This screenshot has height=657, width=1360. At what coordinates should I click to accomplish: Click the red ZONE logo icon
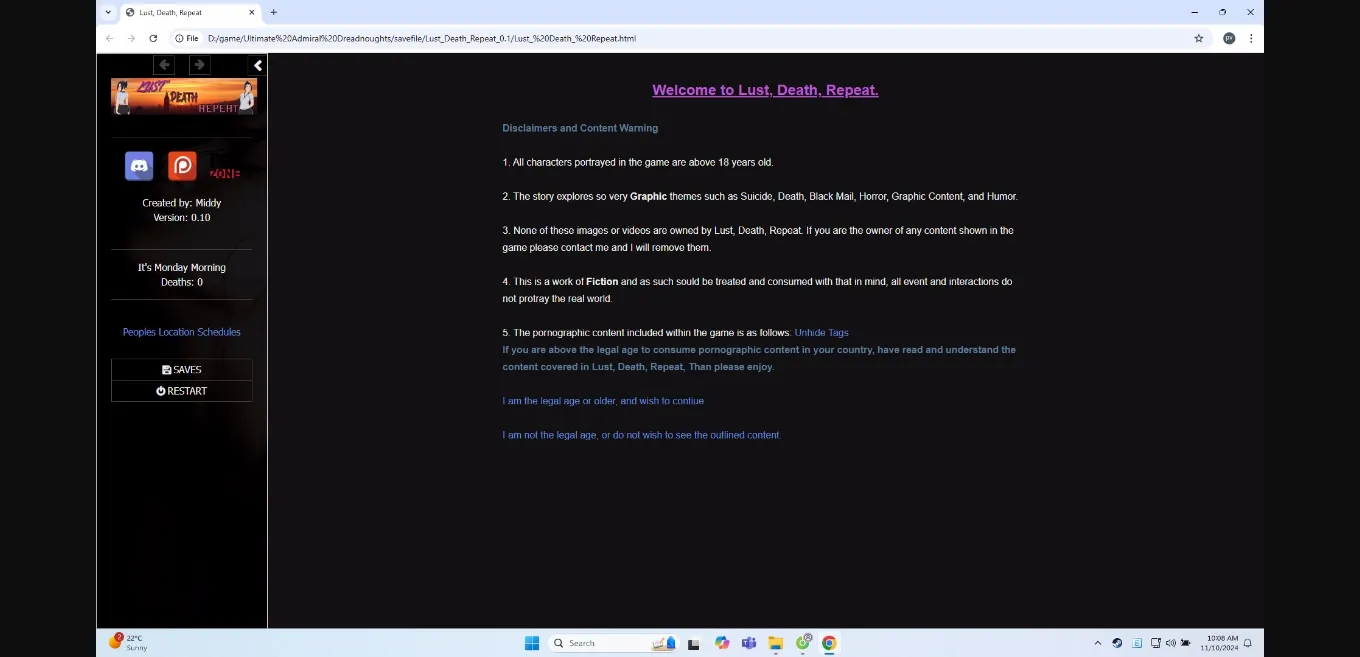[225, 173]
